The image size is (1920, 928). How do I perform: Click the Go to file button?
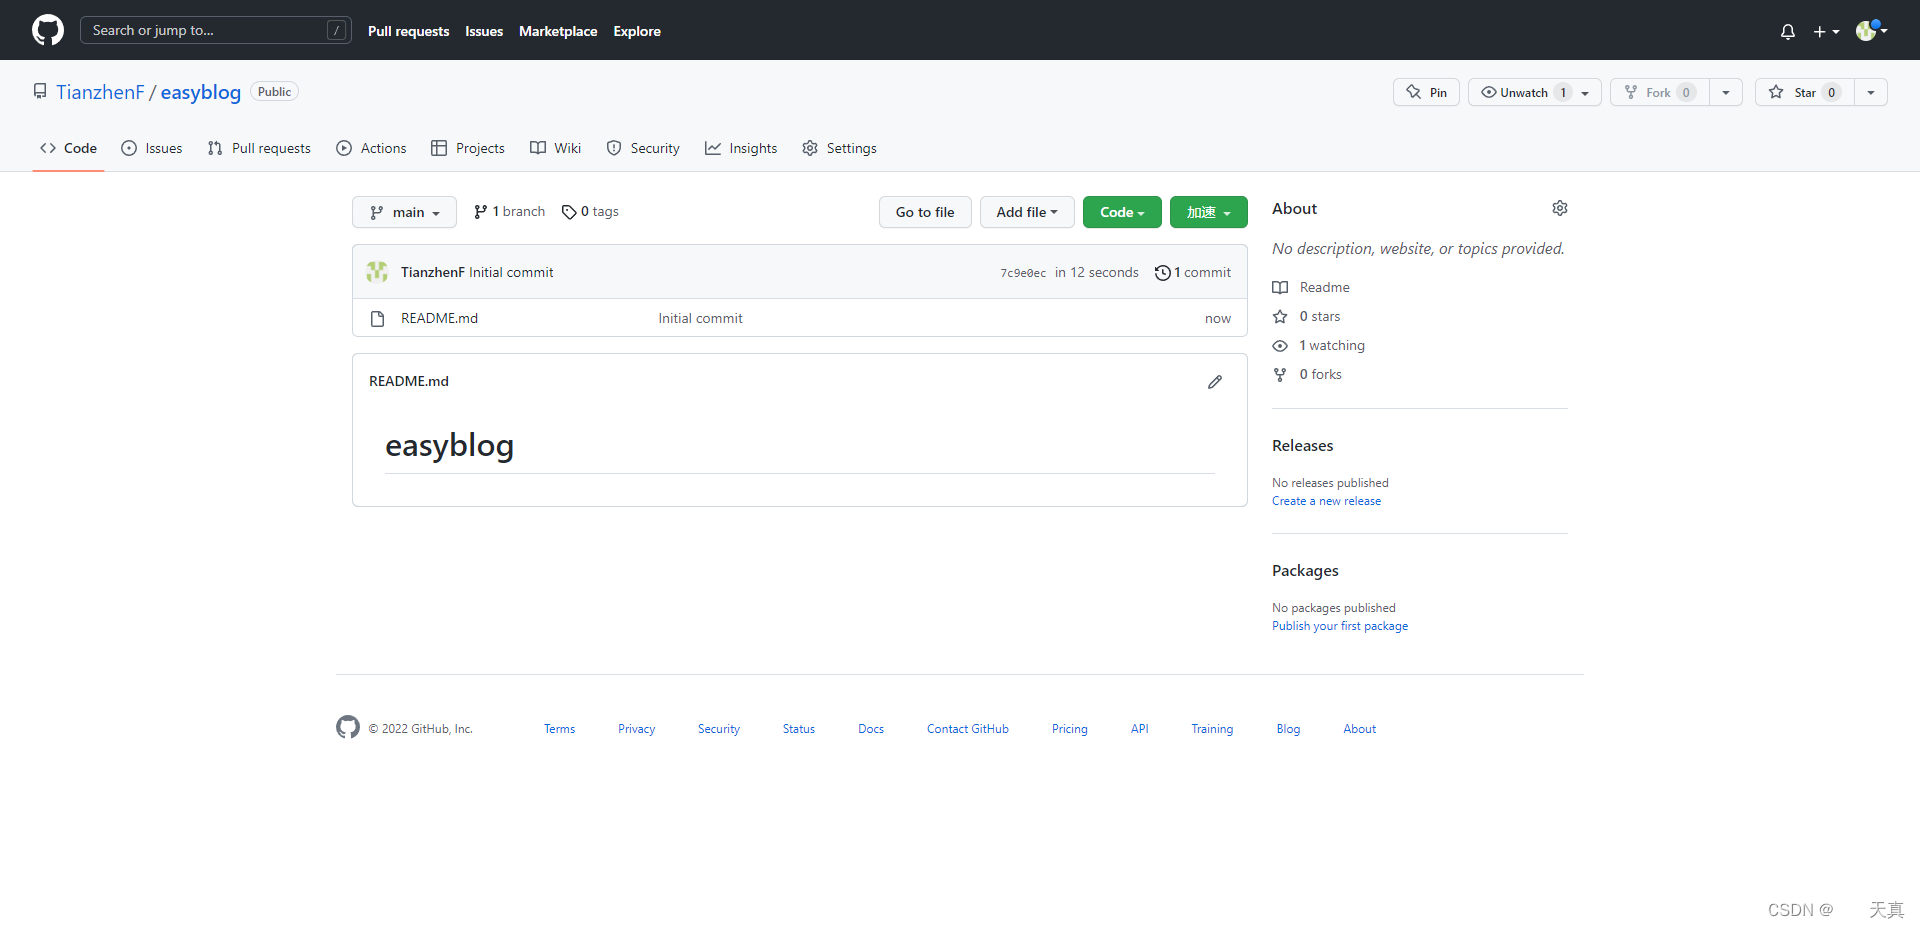coord(925,212)
